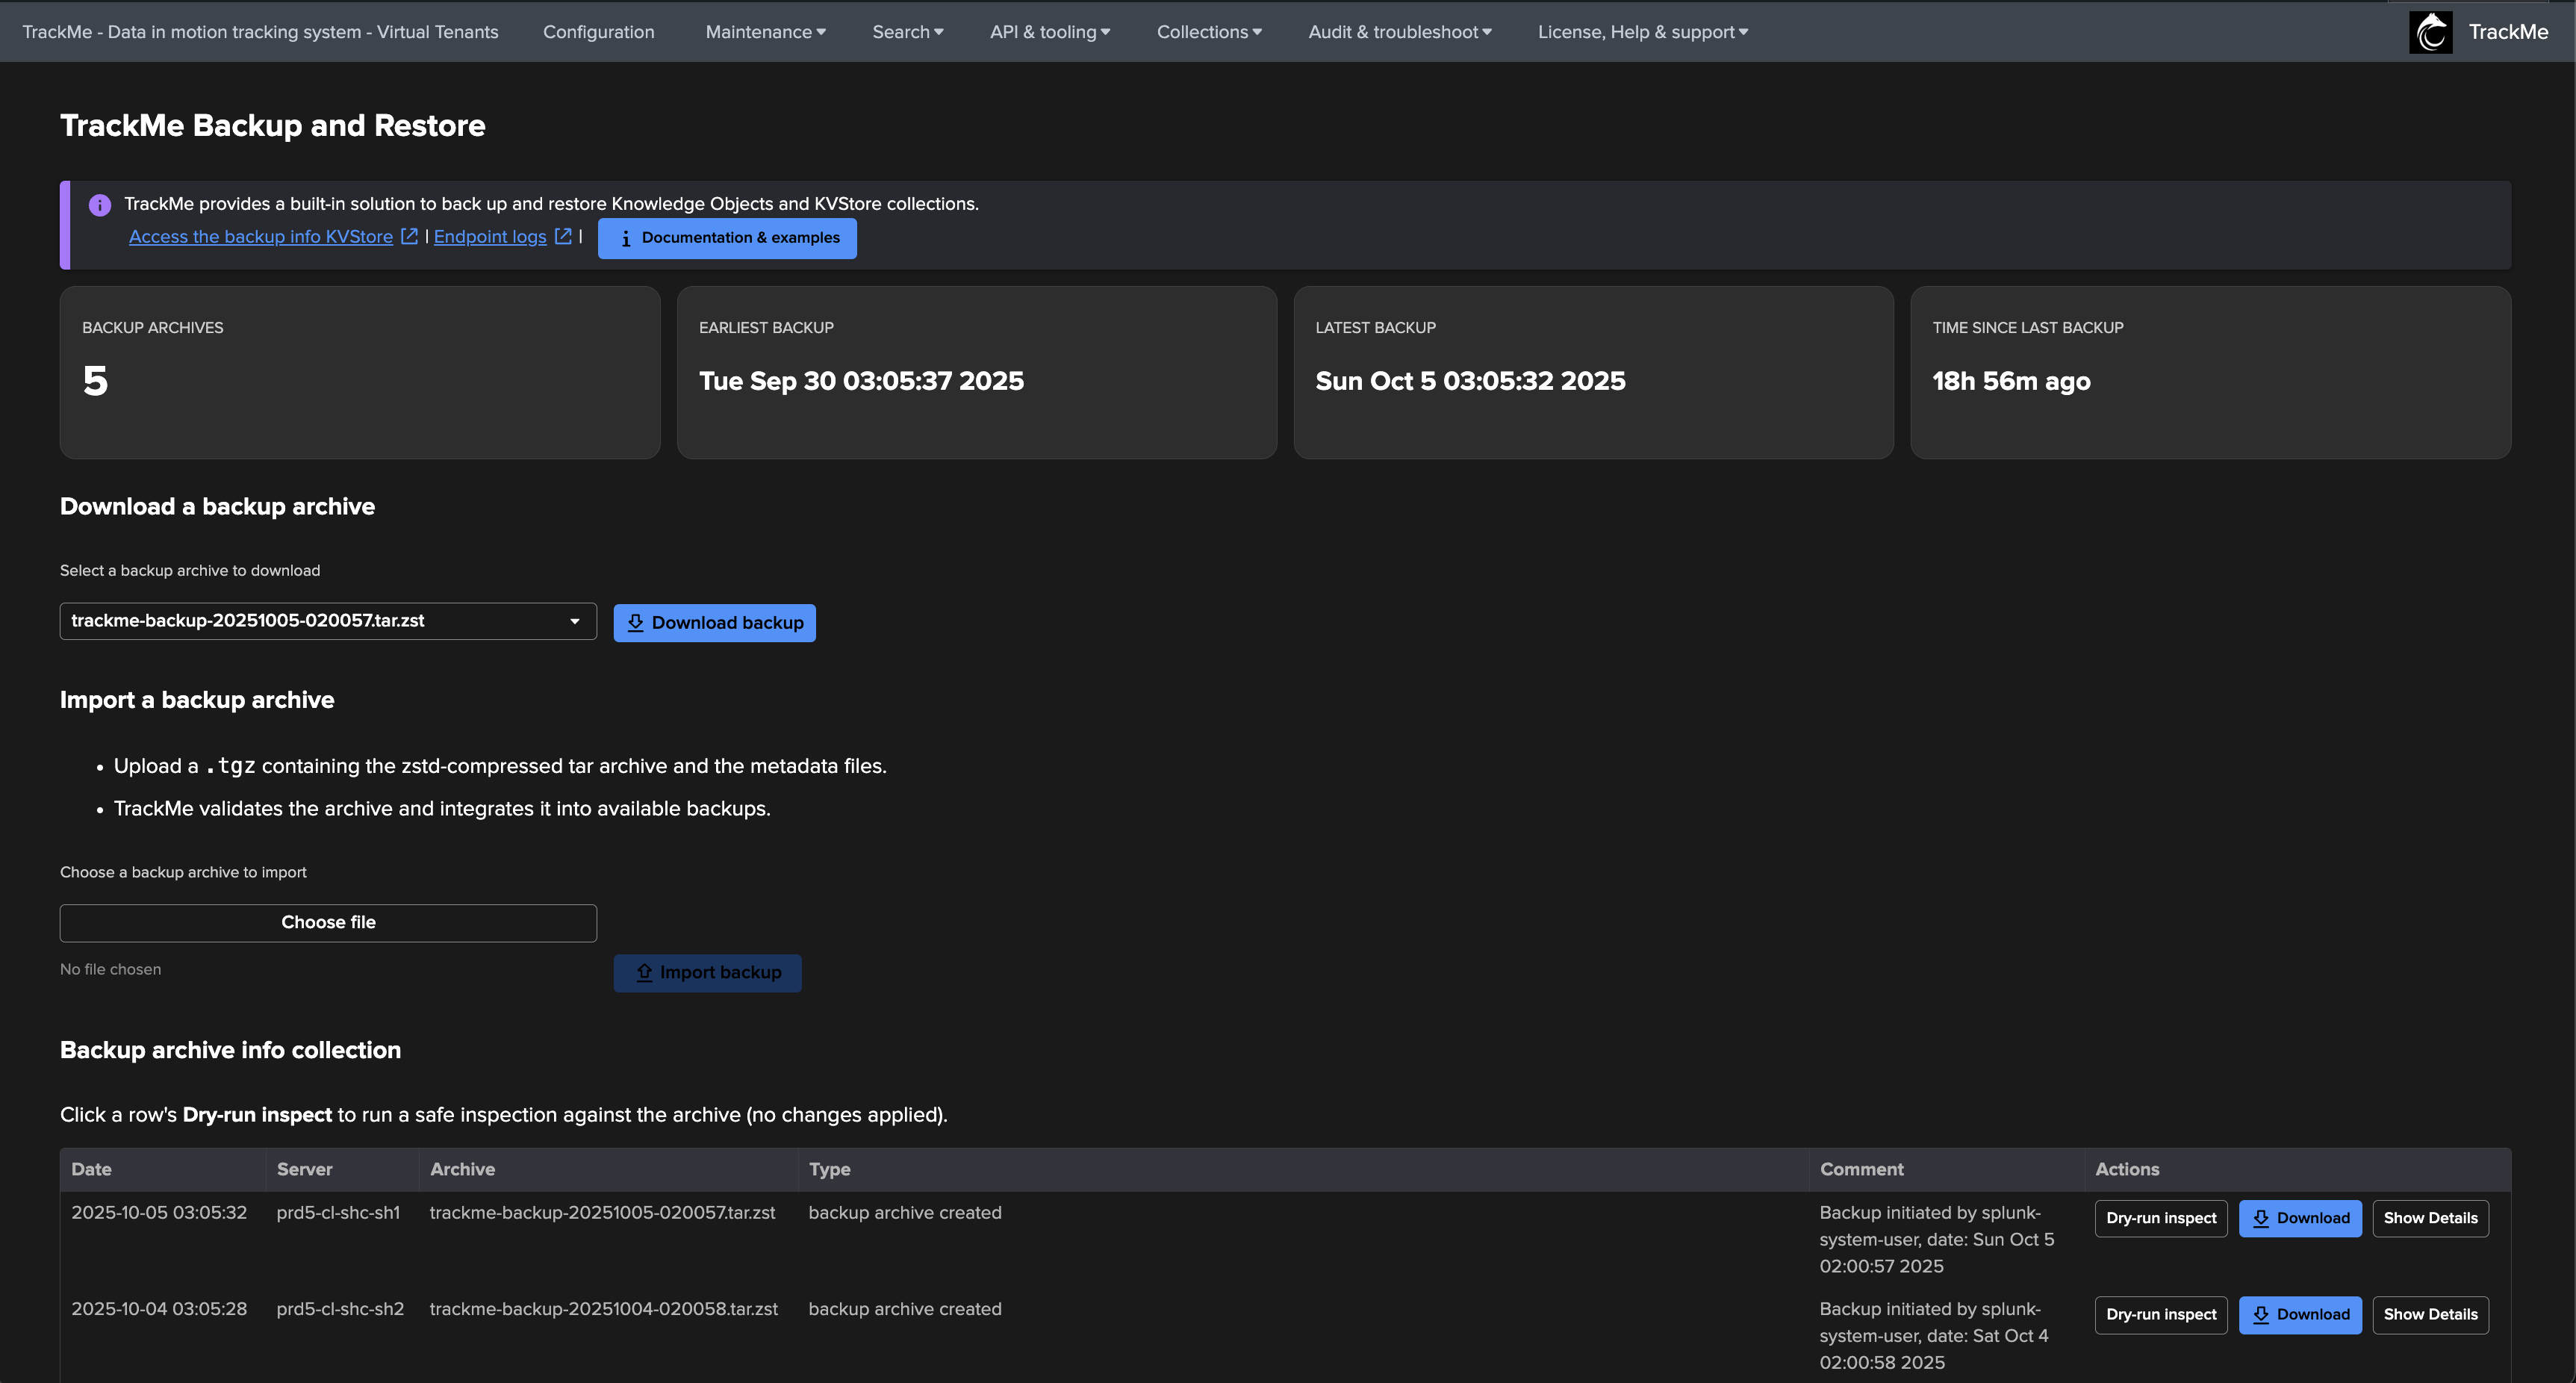Open the Access the backup info KVStore link

[x=261, y=236]
